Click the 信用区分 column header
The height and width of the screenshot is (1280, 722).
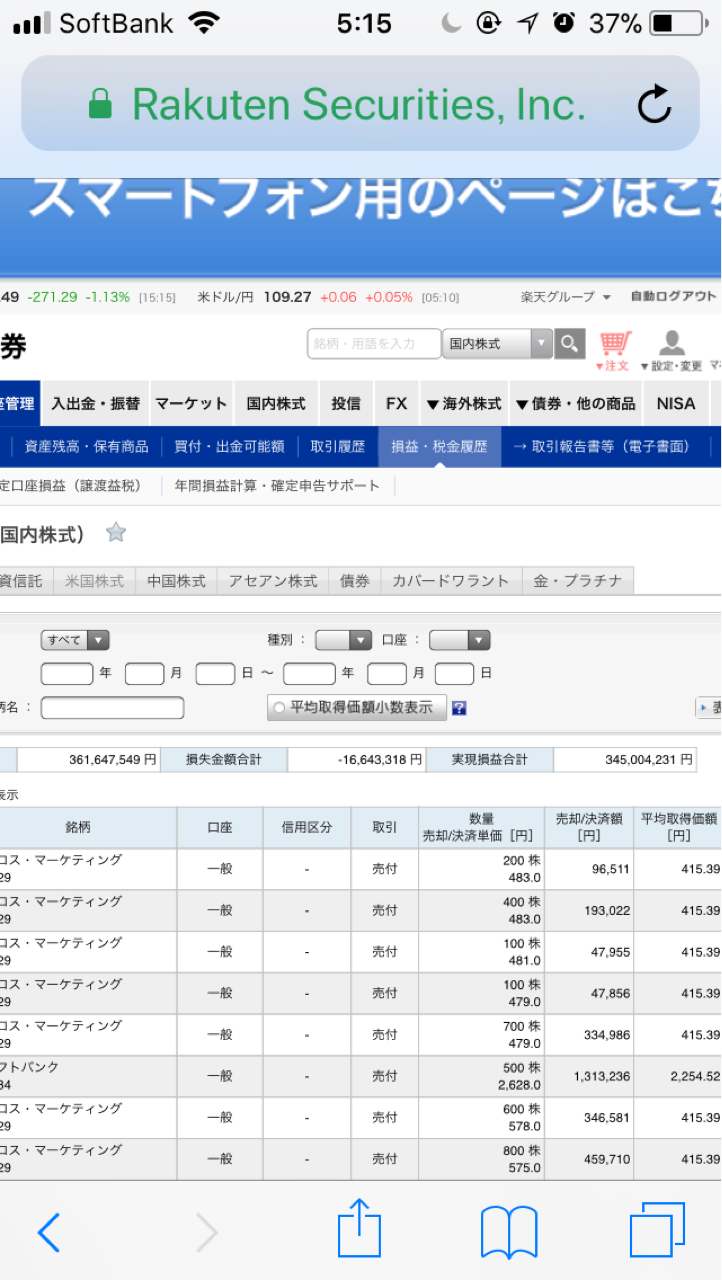[x=307, y=828]
